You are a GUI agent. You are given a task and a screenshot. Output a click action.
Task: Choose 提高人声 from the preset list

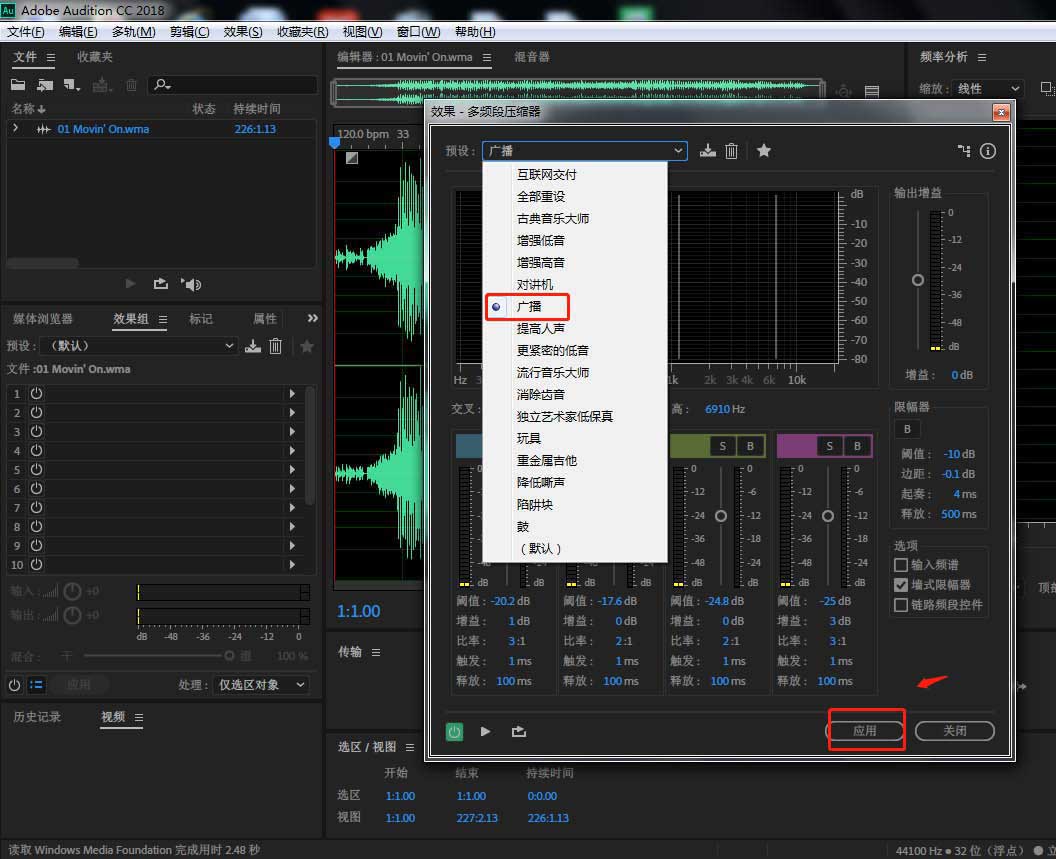tap(540, 328)
